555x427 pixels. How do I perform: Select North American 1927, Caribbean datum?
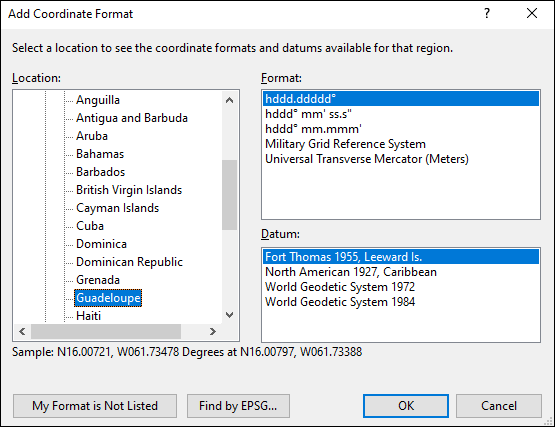click(x=401, y=272)
